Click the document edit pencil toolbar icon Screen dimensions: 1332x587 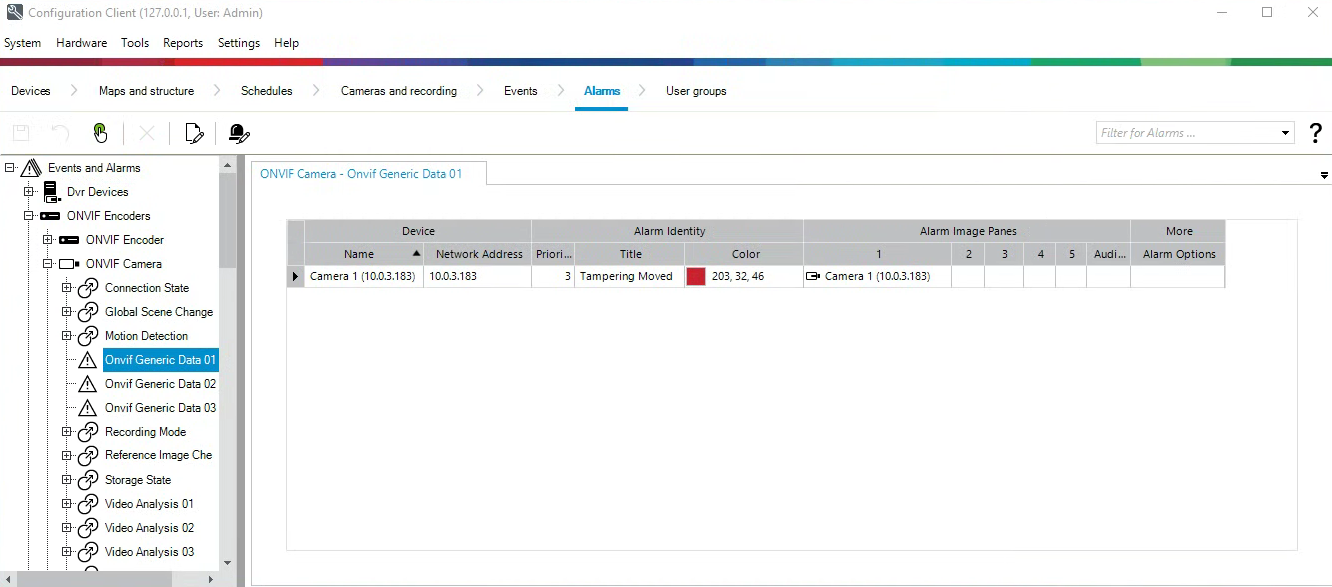[194, 133]
